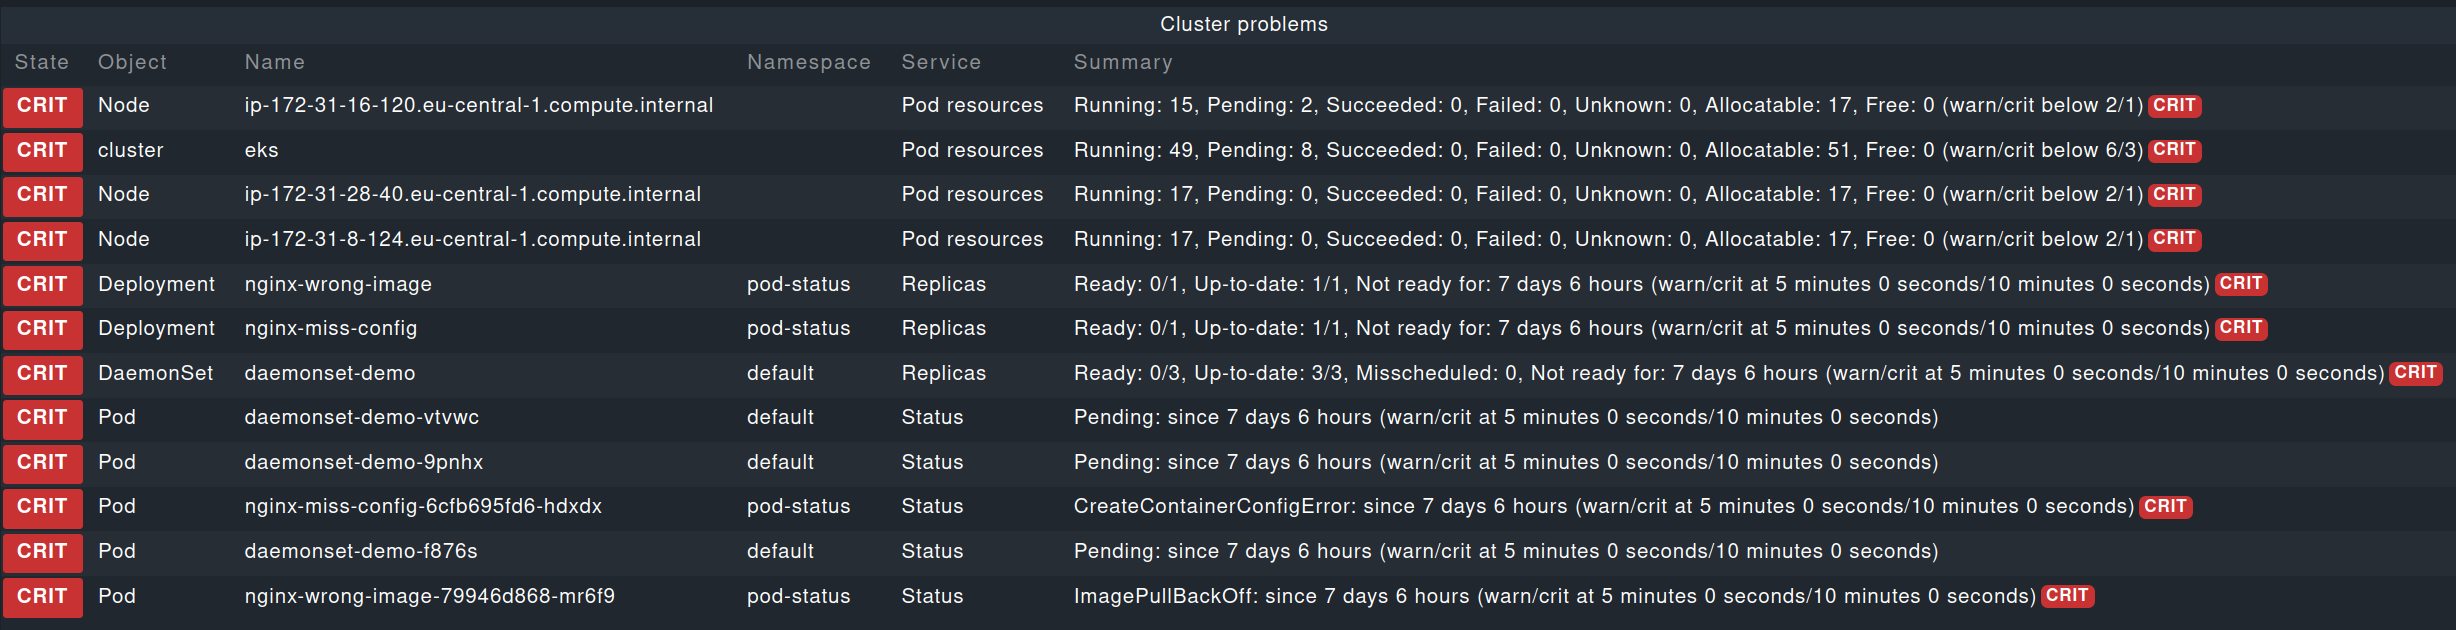This screenshot has width=2456, height=630.
Task: Open Status service for daemonset-demo-f876s
Action: [932, 551]
